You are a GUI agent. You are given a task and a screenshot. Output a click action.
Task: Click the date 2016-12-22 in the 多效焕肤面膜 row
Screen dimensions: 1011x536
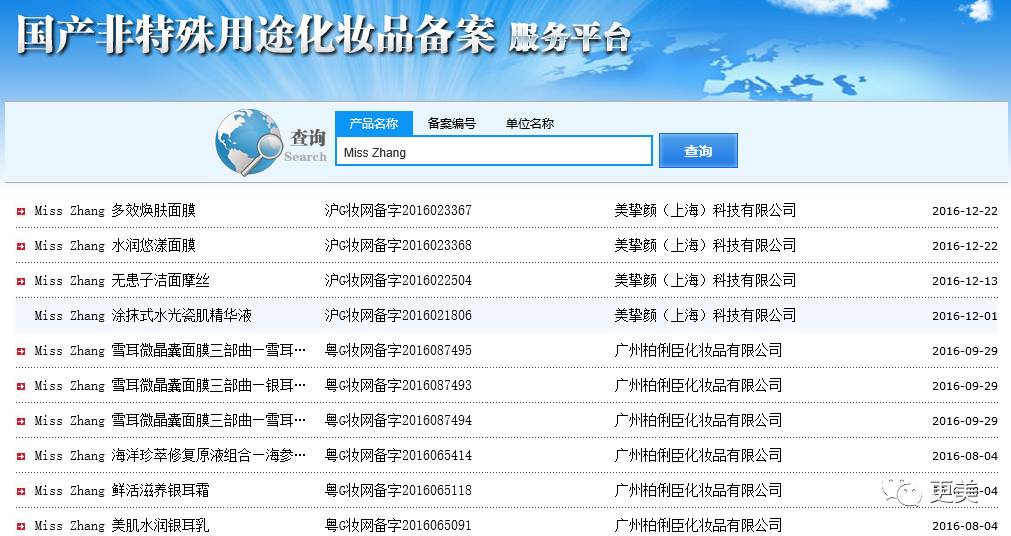(x=965, y=211)
